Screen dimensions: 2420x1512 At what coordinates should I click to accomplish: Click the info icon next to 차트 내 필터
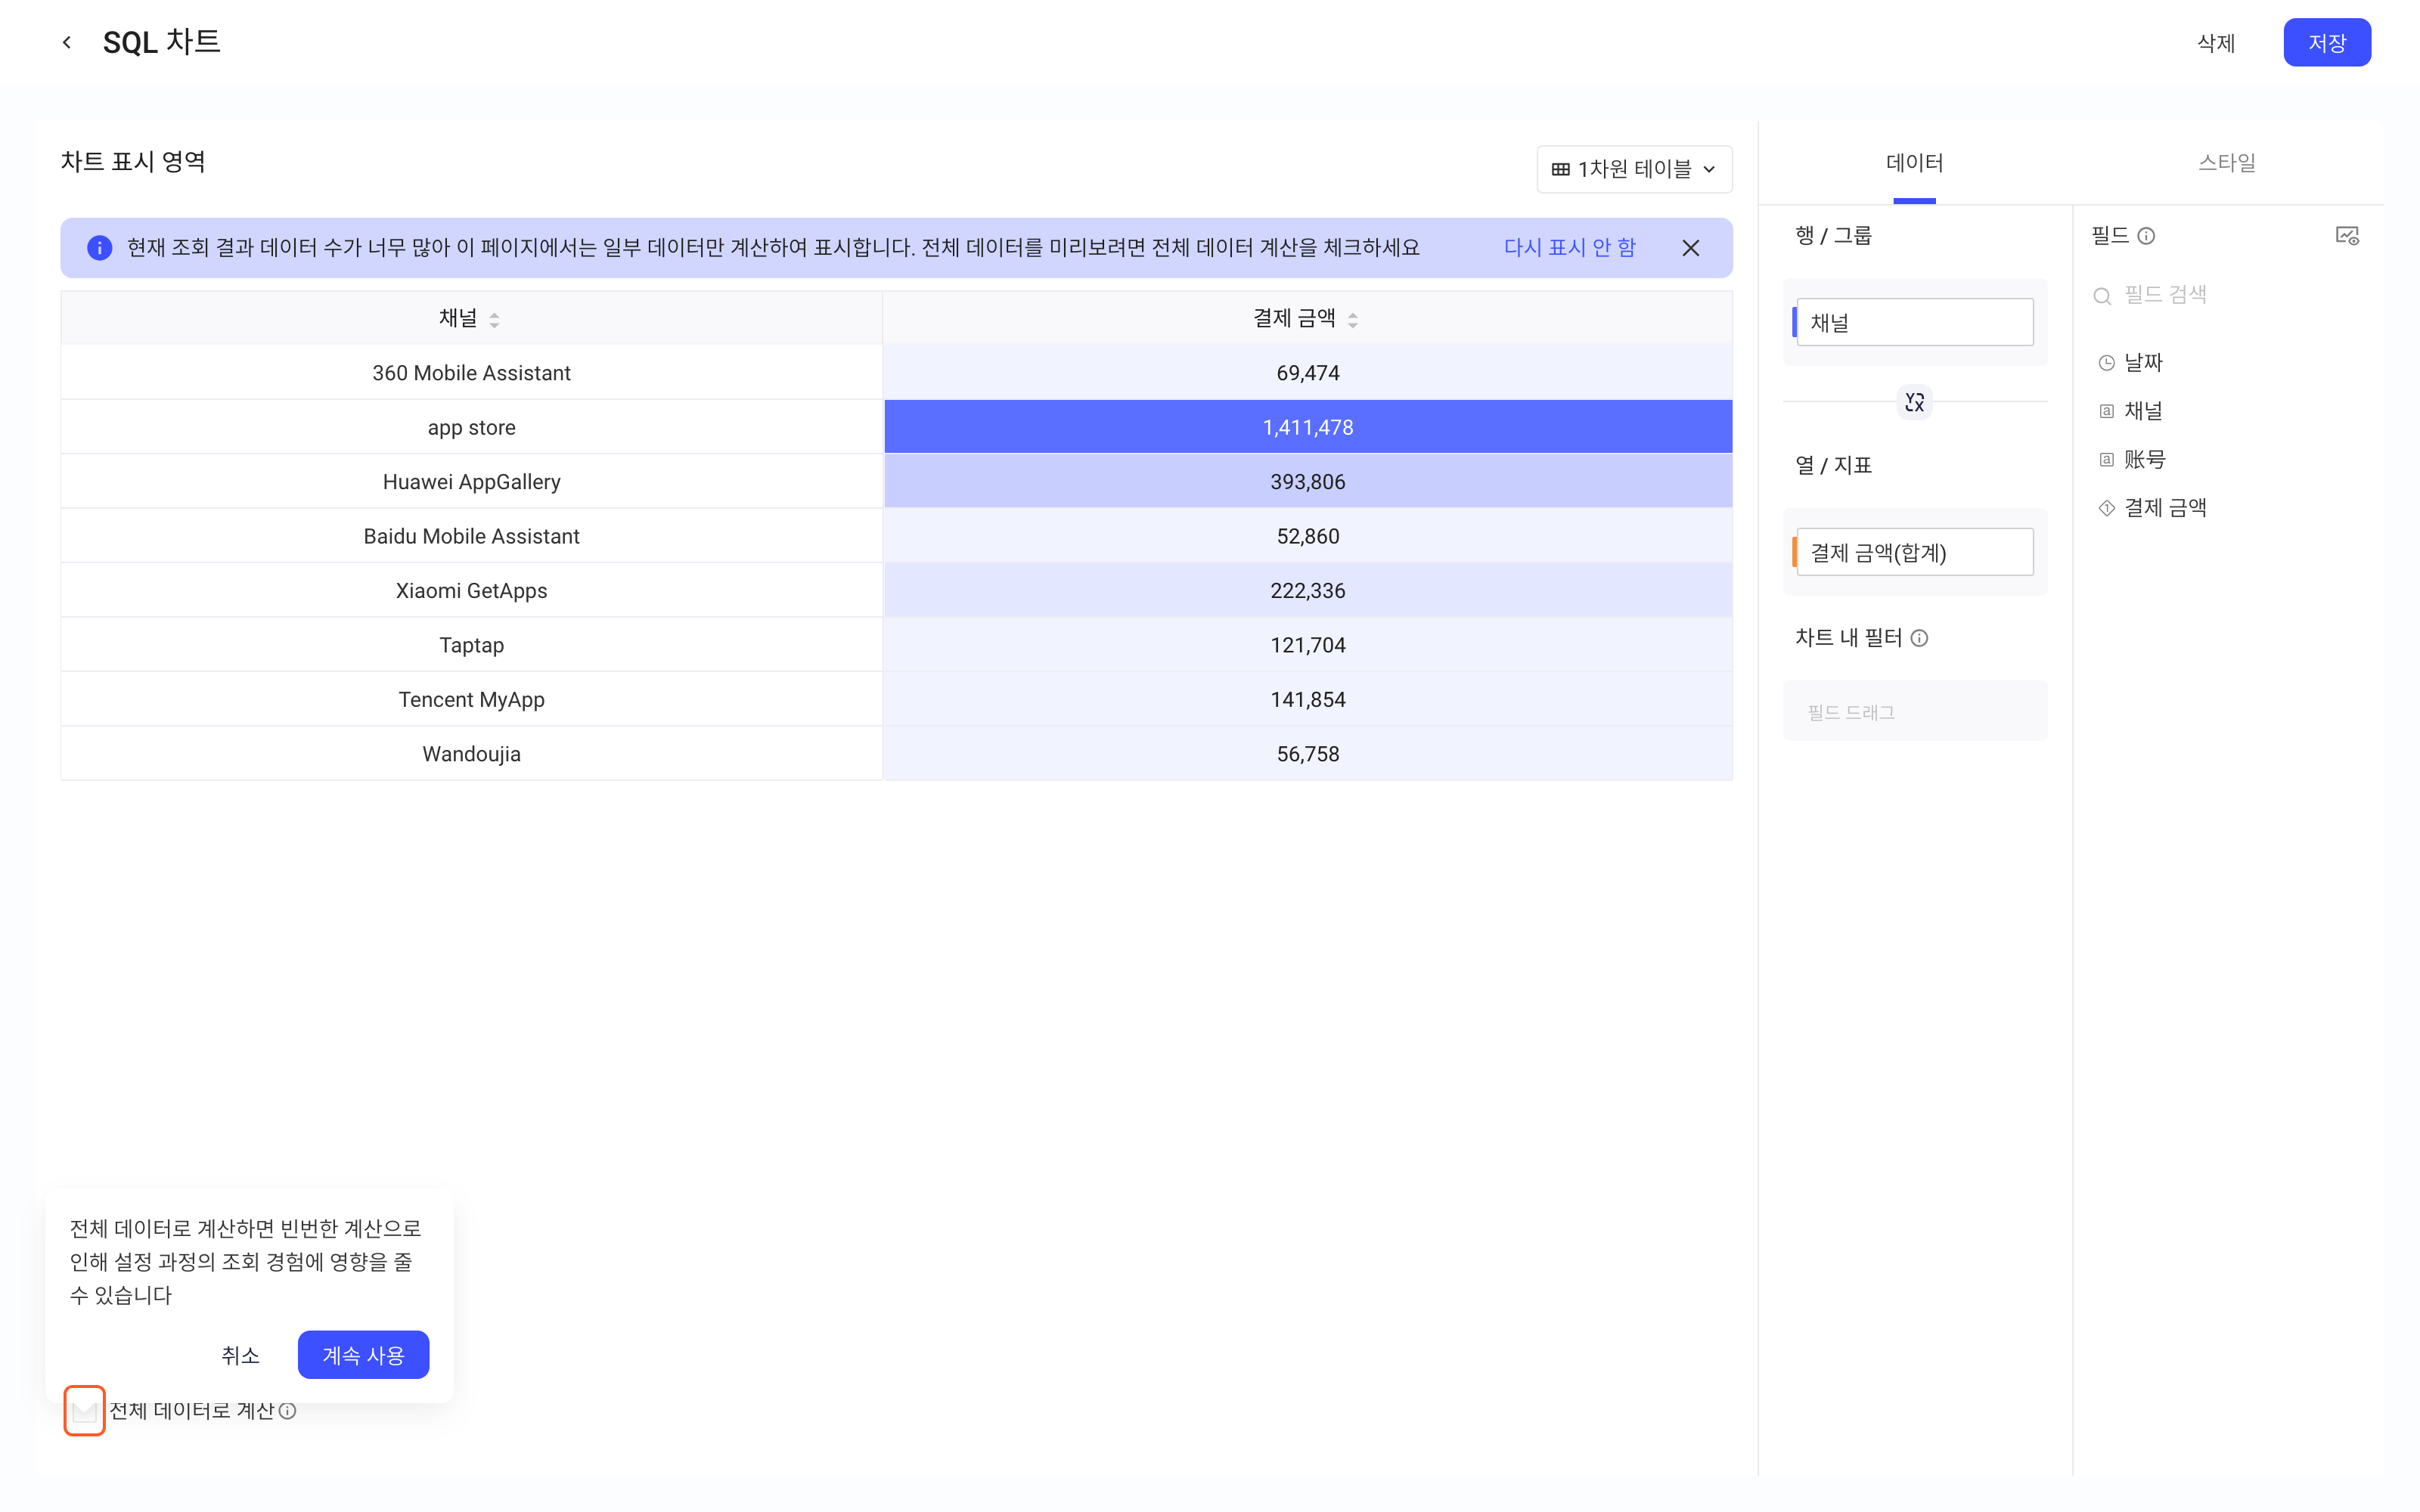[1919, 638]
